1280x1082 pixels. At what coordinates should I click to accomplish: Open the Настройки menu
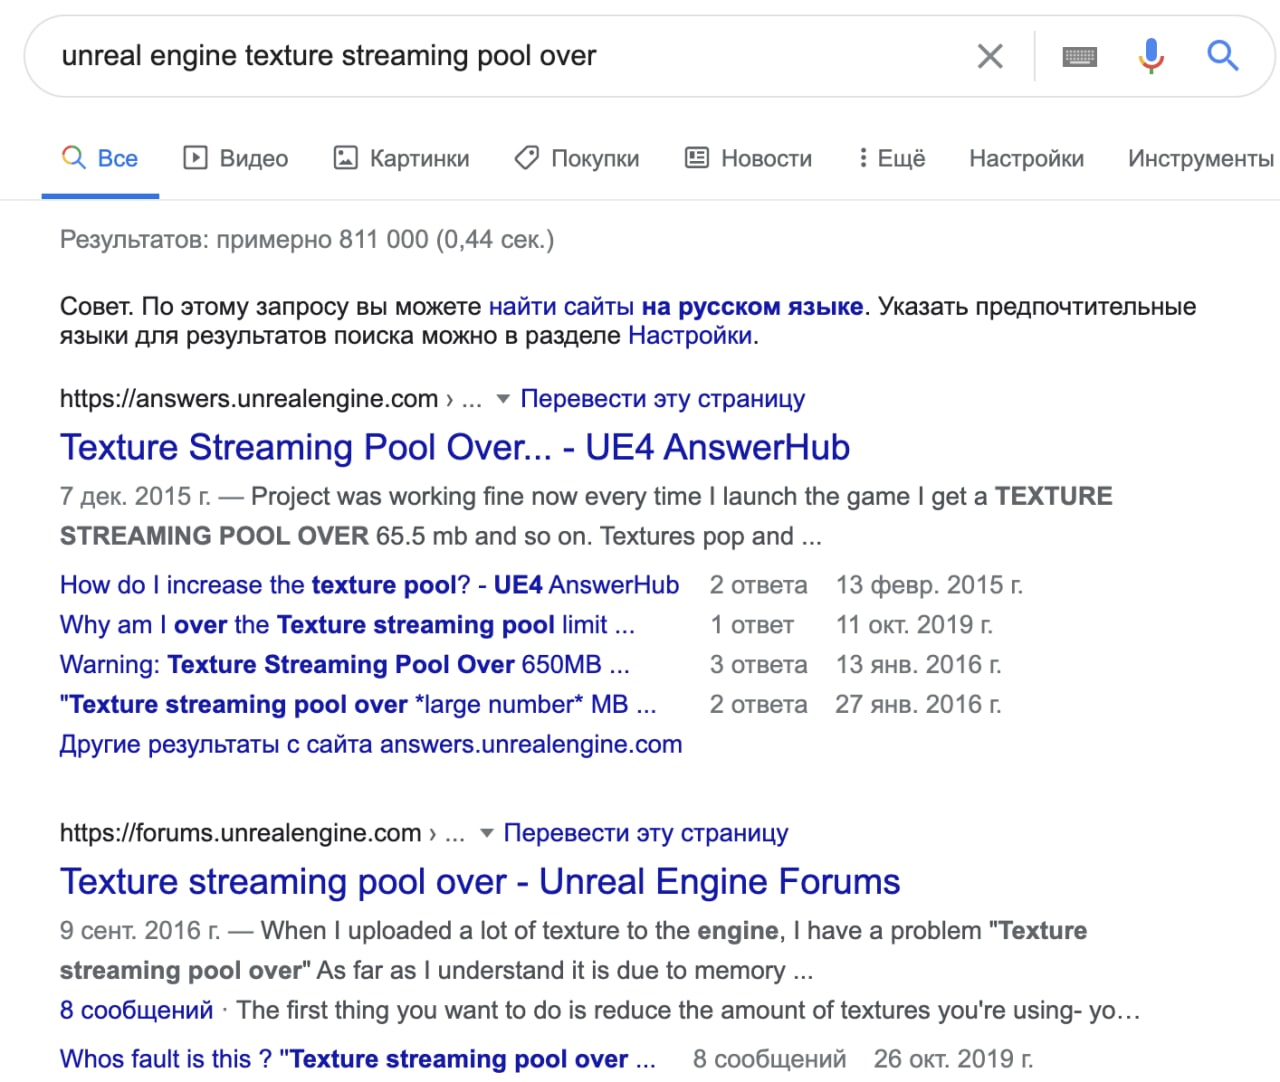(x=1026, y=158)
